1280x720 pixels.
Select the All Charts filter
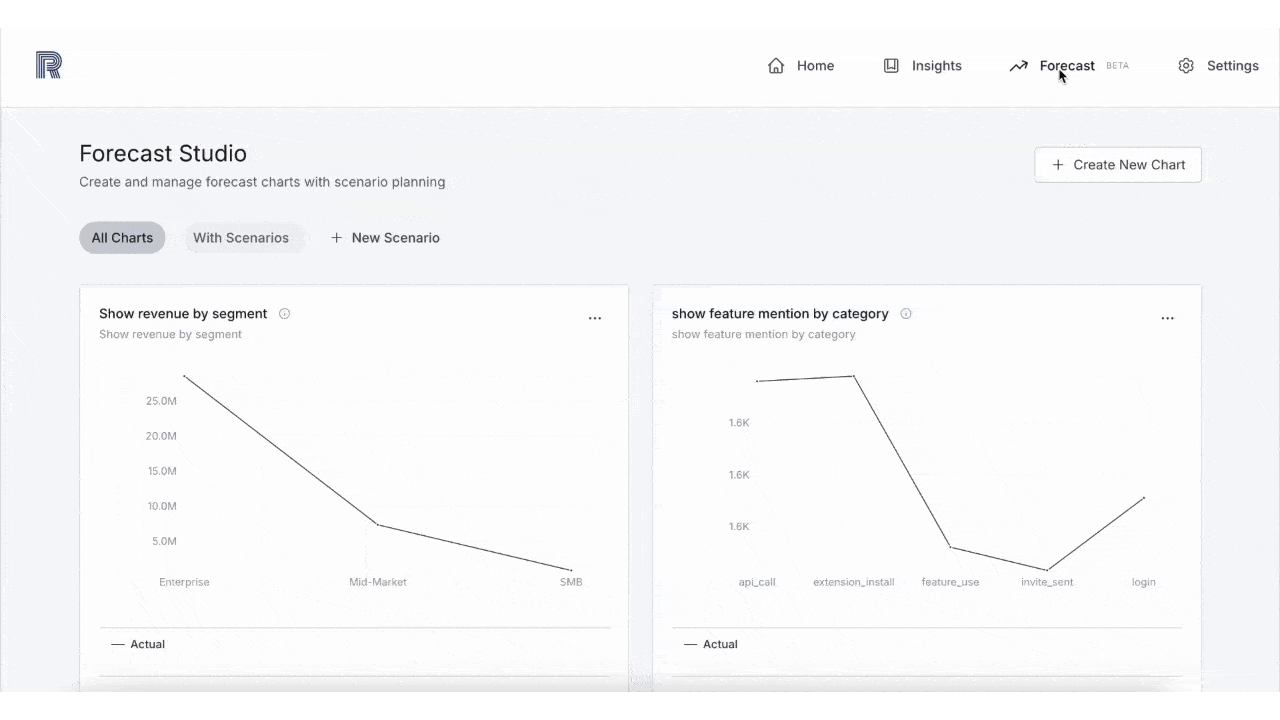122,238
